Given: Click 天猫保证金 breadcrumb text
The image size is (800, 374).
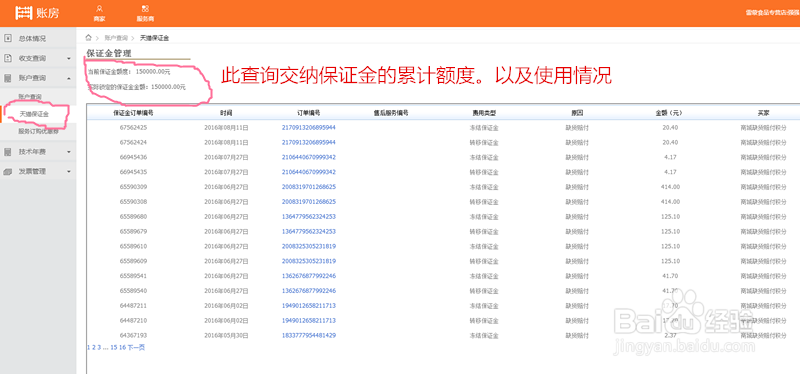Looking at the screenshot, I should tap(155, 38).
